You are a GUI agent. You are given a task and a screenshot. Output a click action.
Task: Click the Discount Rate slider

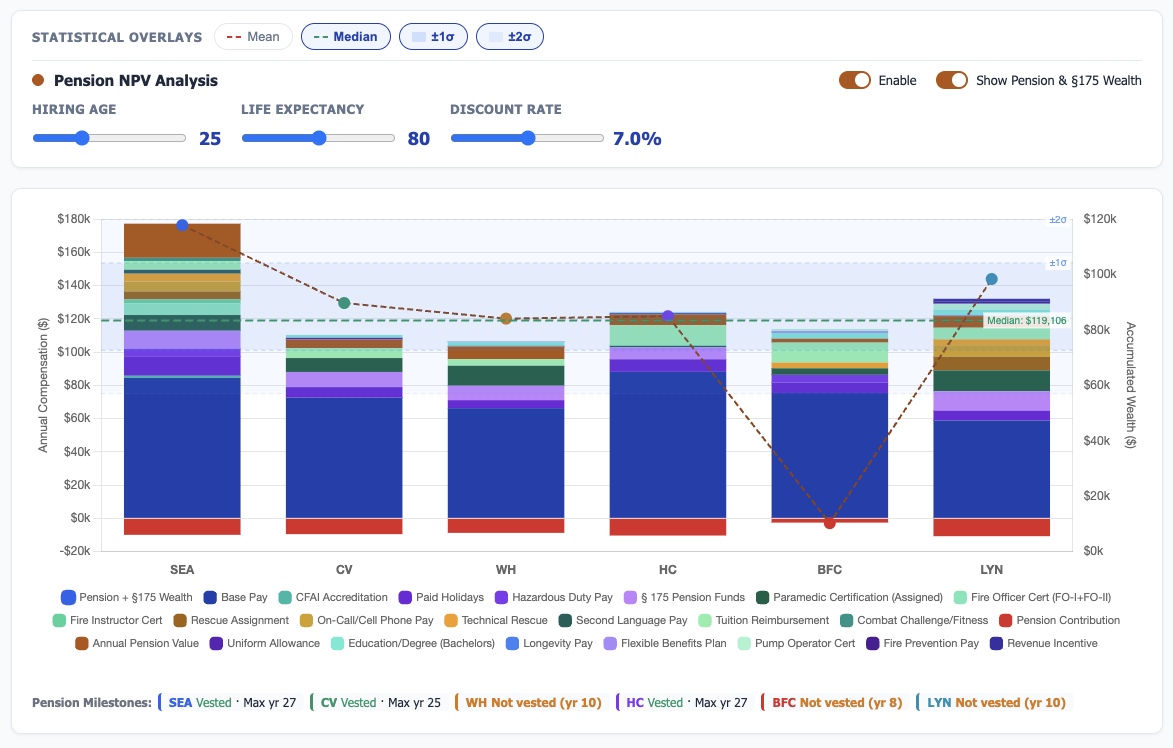(x=527, y=138)
